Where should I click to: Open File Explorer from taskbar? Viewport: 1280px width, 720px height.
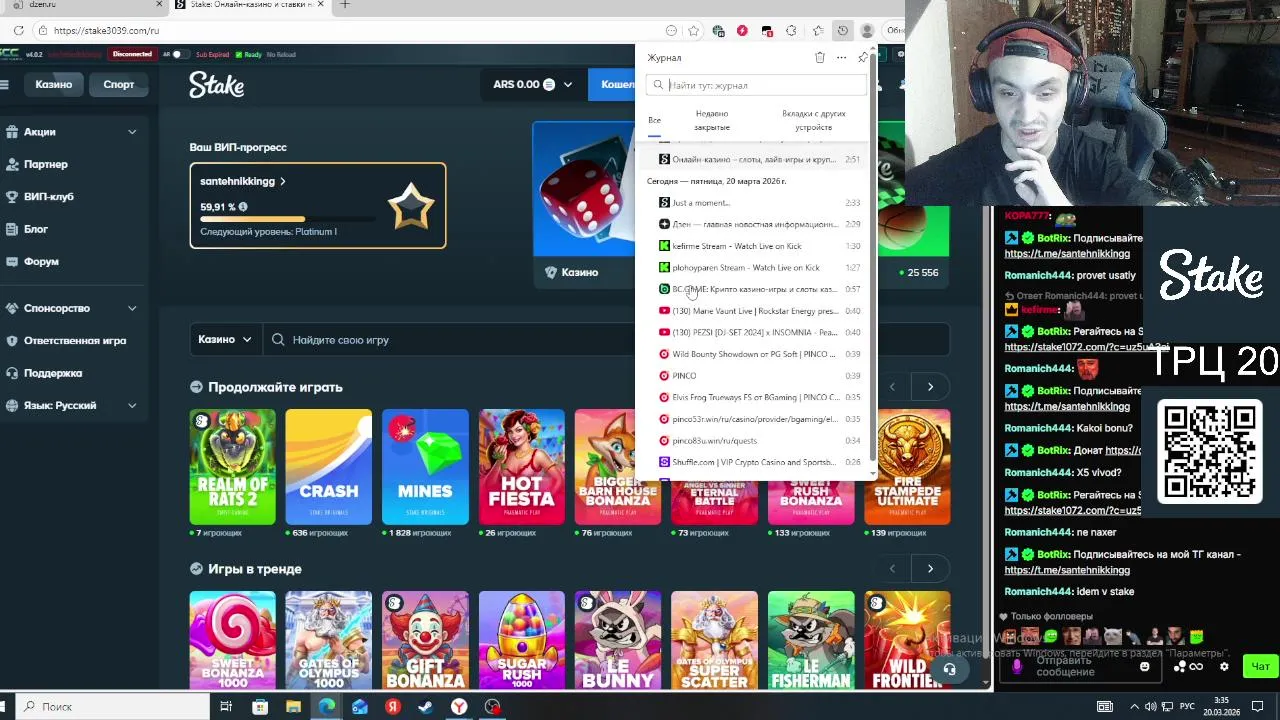tap(293, 706)
